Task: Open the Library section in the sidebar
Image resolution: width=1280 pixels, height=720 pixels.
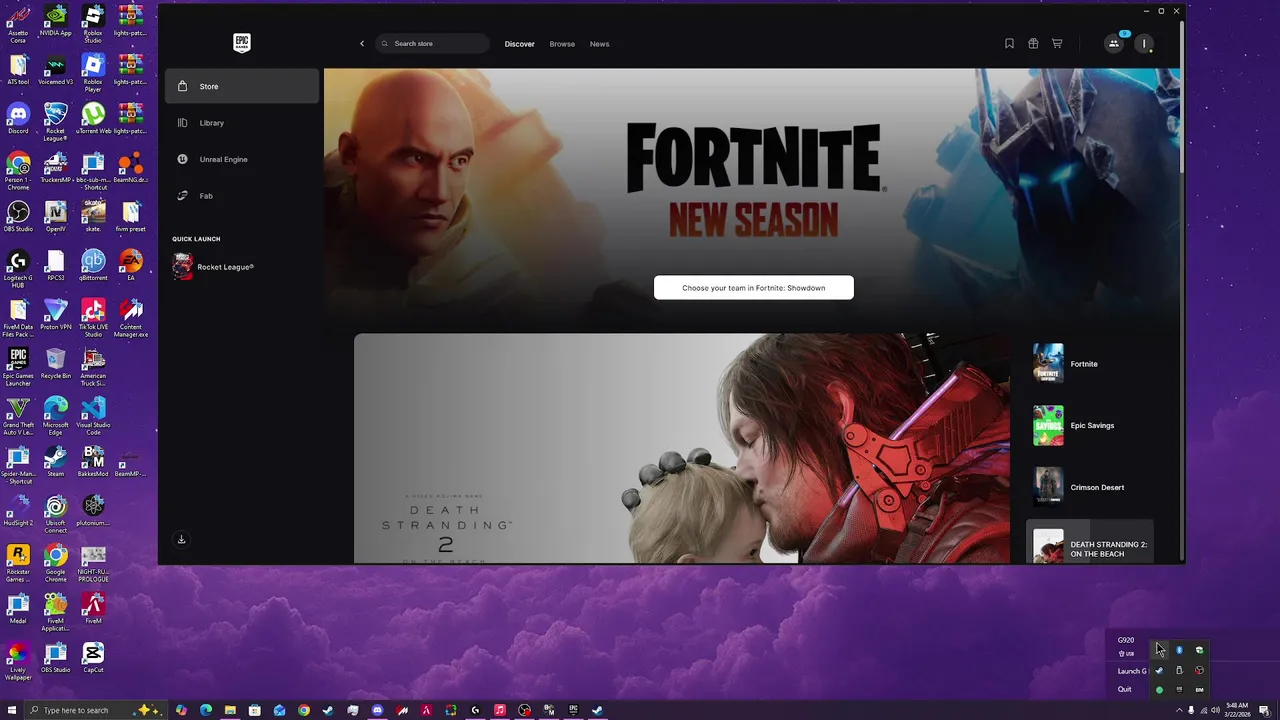Action: (242, 123)
